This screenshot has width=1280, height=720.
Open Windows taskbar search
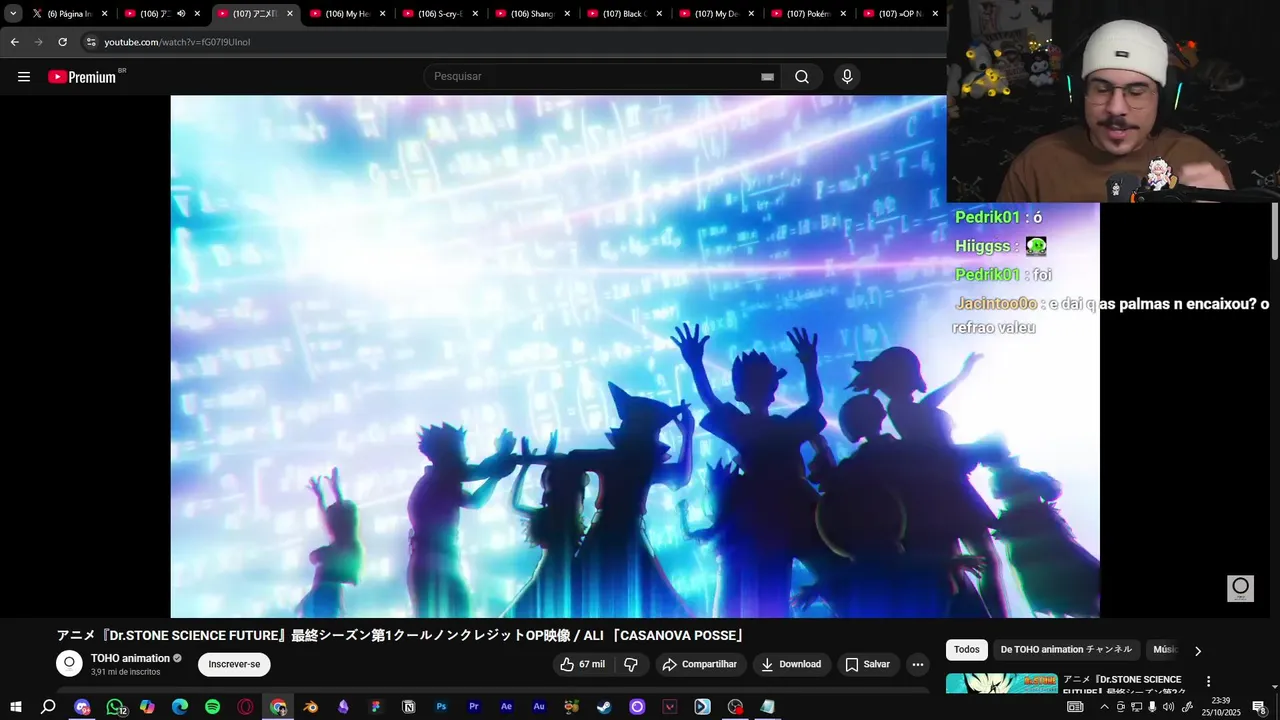[x=48, y=707]
